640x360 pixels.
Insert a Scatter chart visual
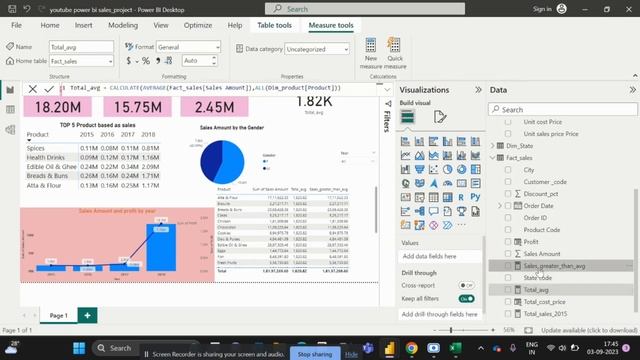[433, 169]
